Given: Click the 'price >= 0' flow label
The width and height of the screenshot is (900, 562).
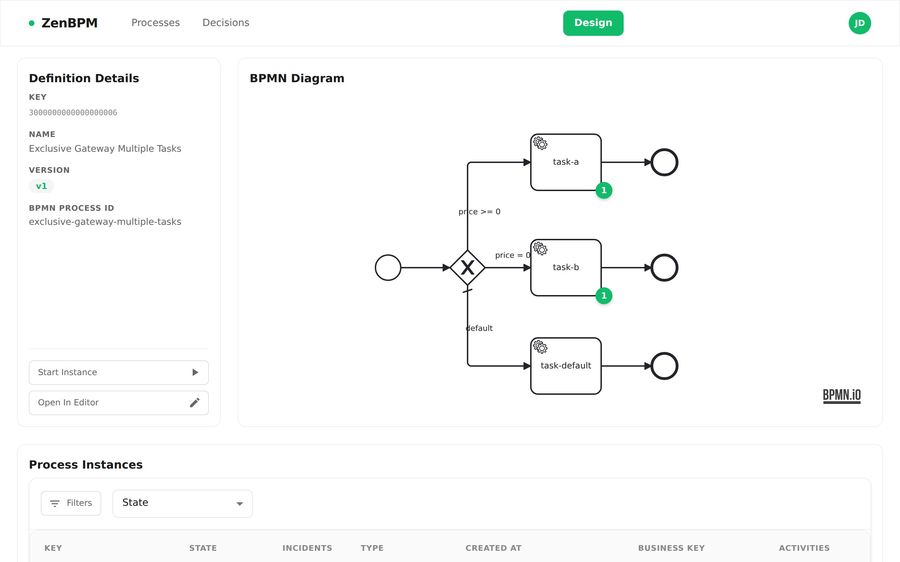Looking at the screenshot, I should pyautogui.click(x=479, y=211).
